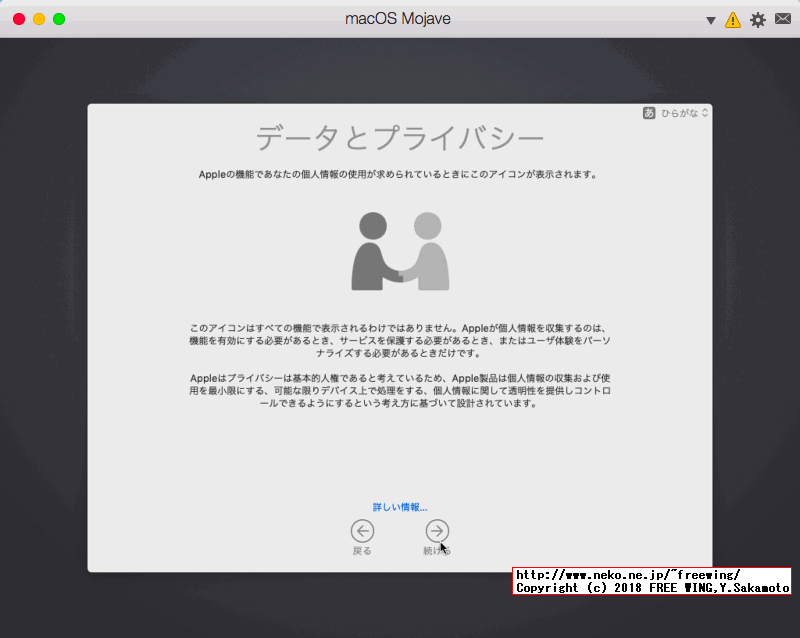Click the green zoom traffic light
Screen dimensions: 800x638
[x=59, y=18]
